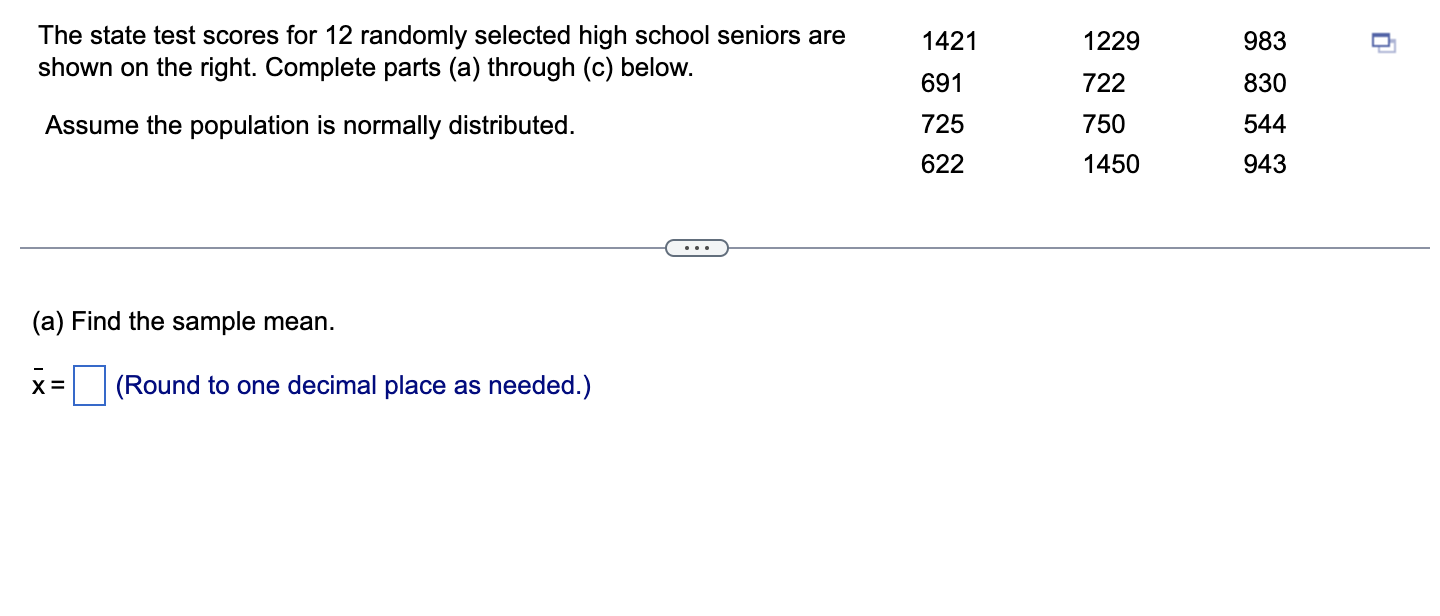Click the copy data table icon
The width and height of the screenshot is (1440, 616).
coord(1383,42)
